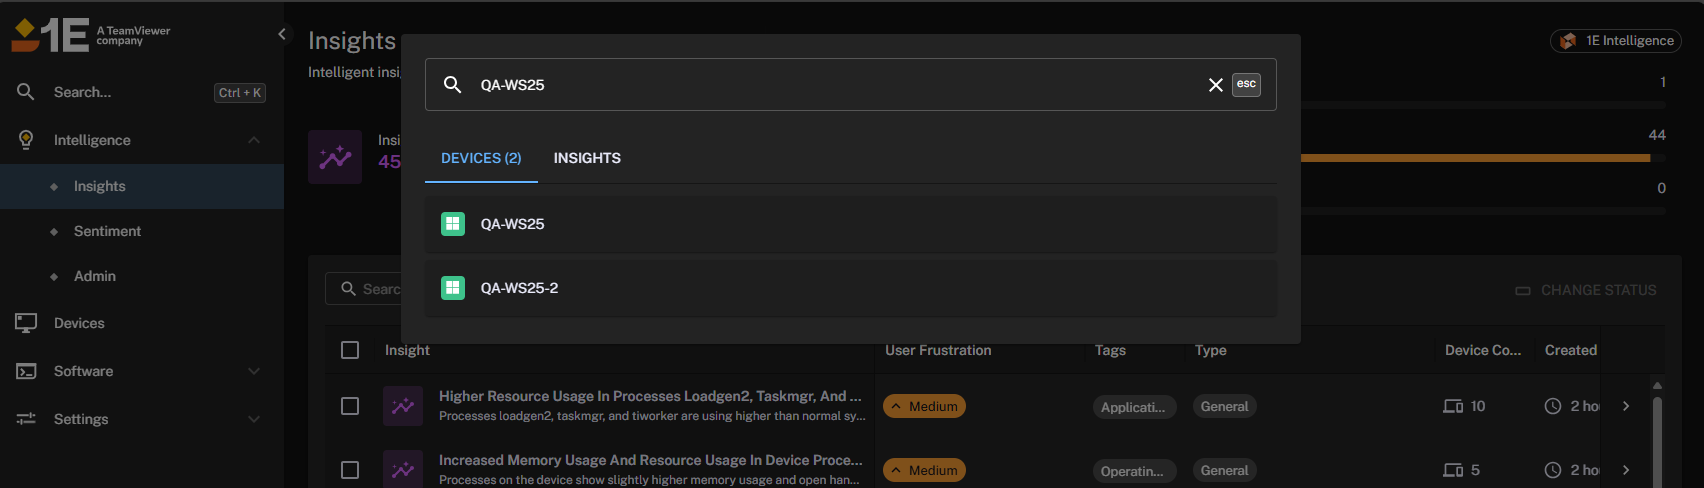
Task: Open the 1E Intelligence button
Action: point(1615,41)
